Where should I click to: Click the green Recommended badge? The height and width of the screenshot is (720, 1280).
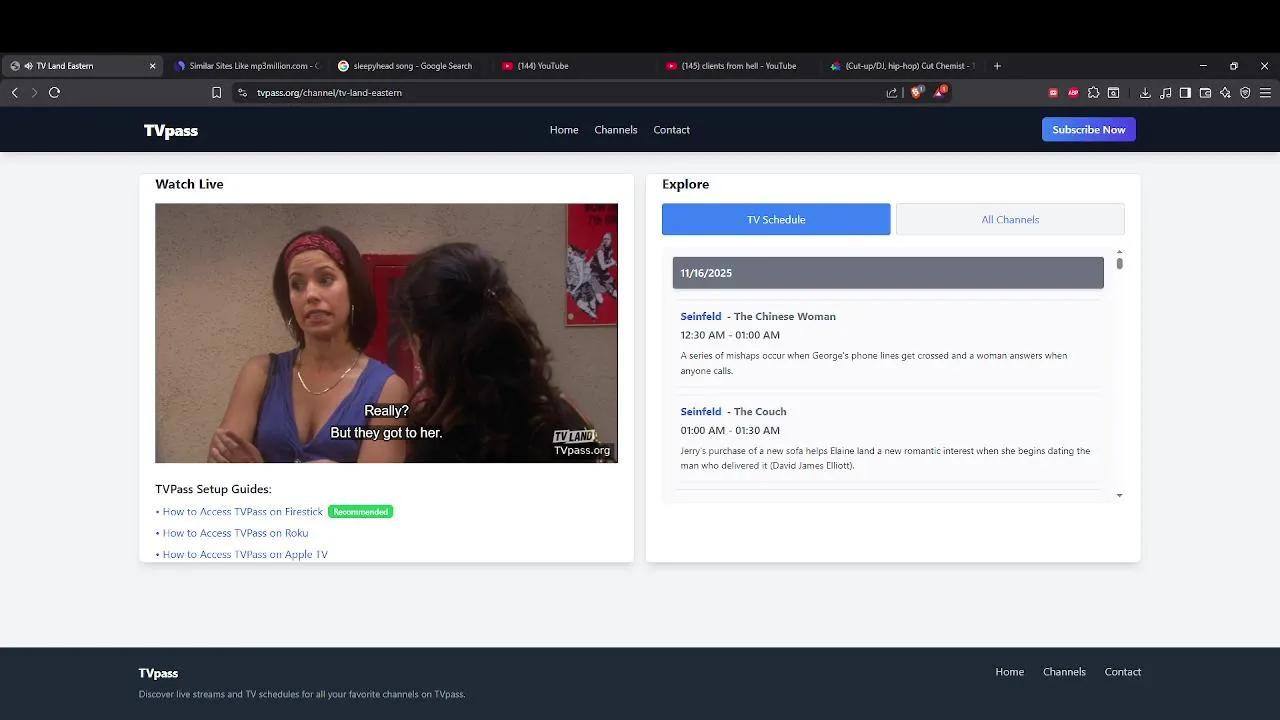(x=360, y=512)
